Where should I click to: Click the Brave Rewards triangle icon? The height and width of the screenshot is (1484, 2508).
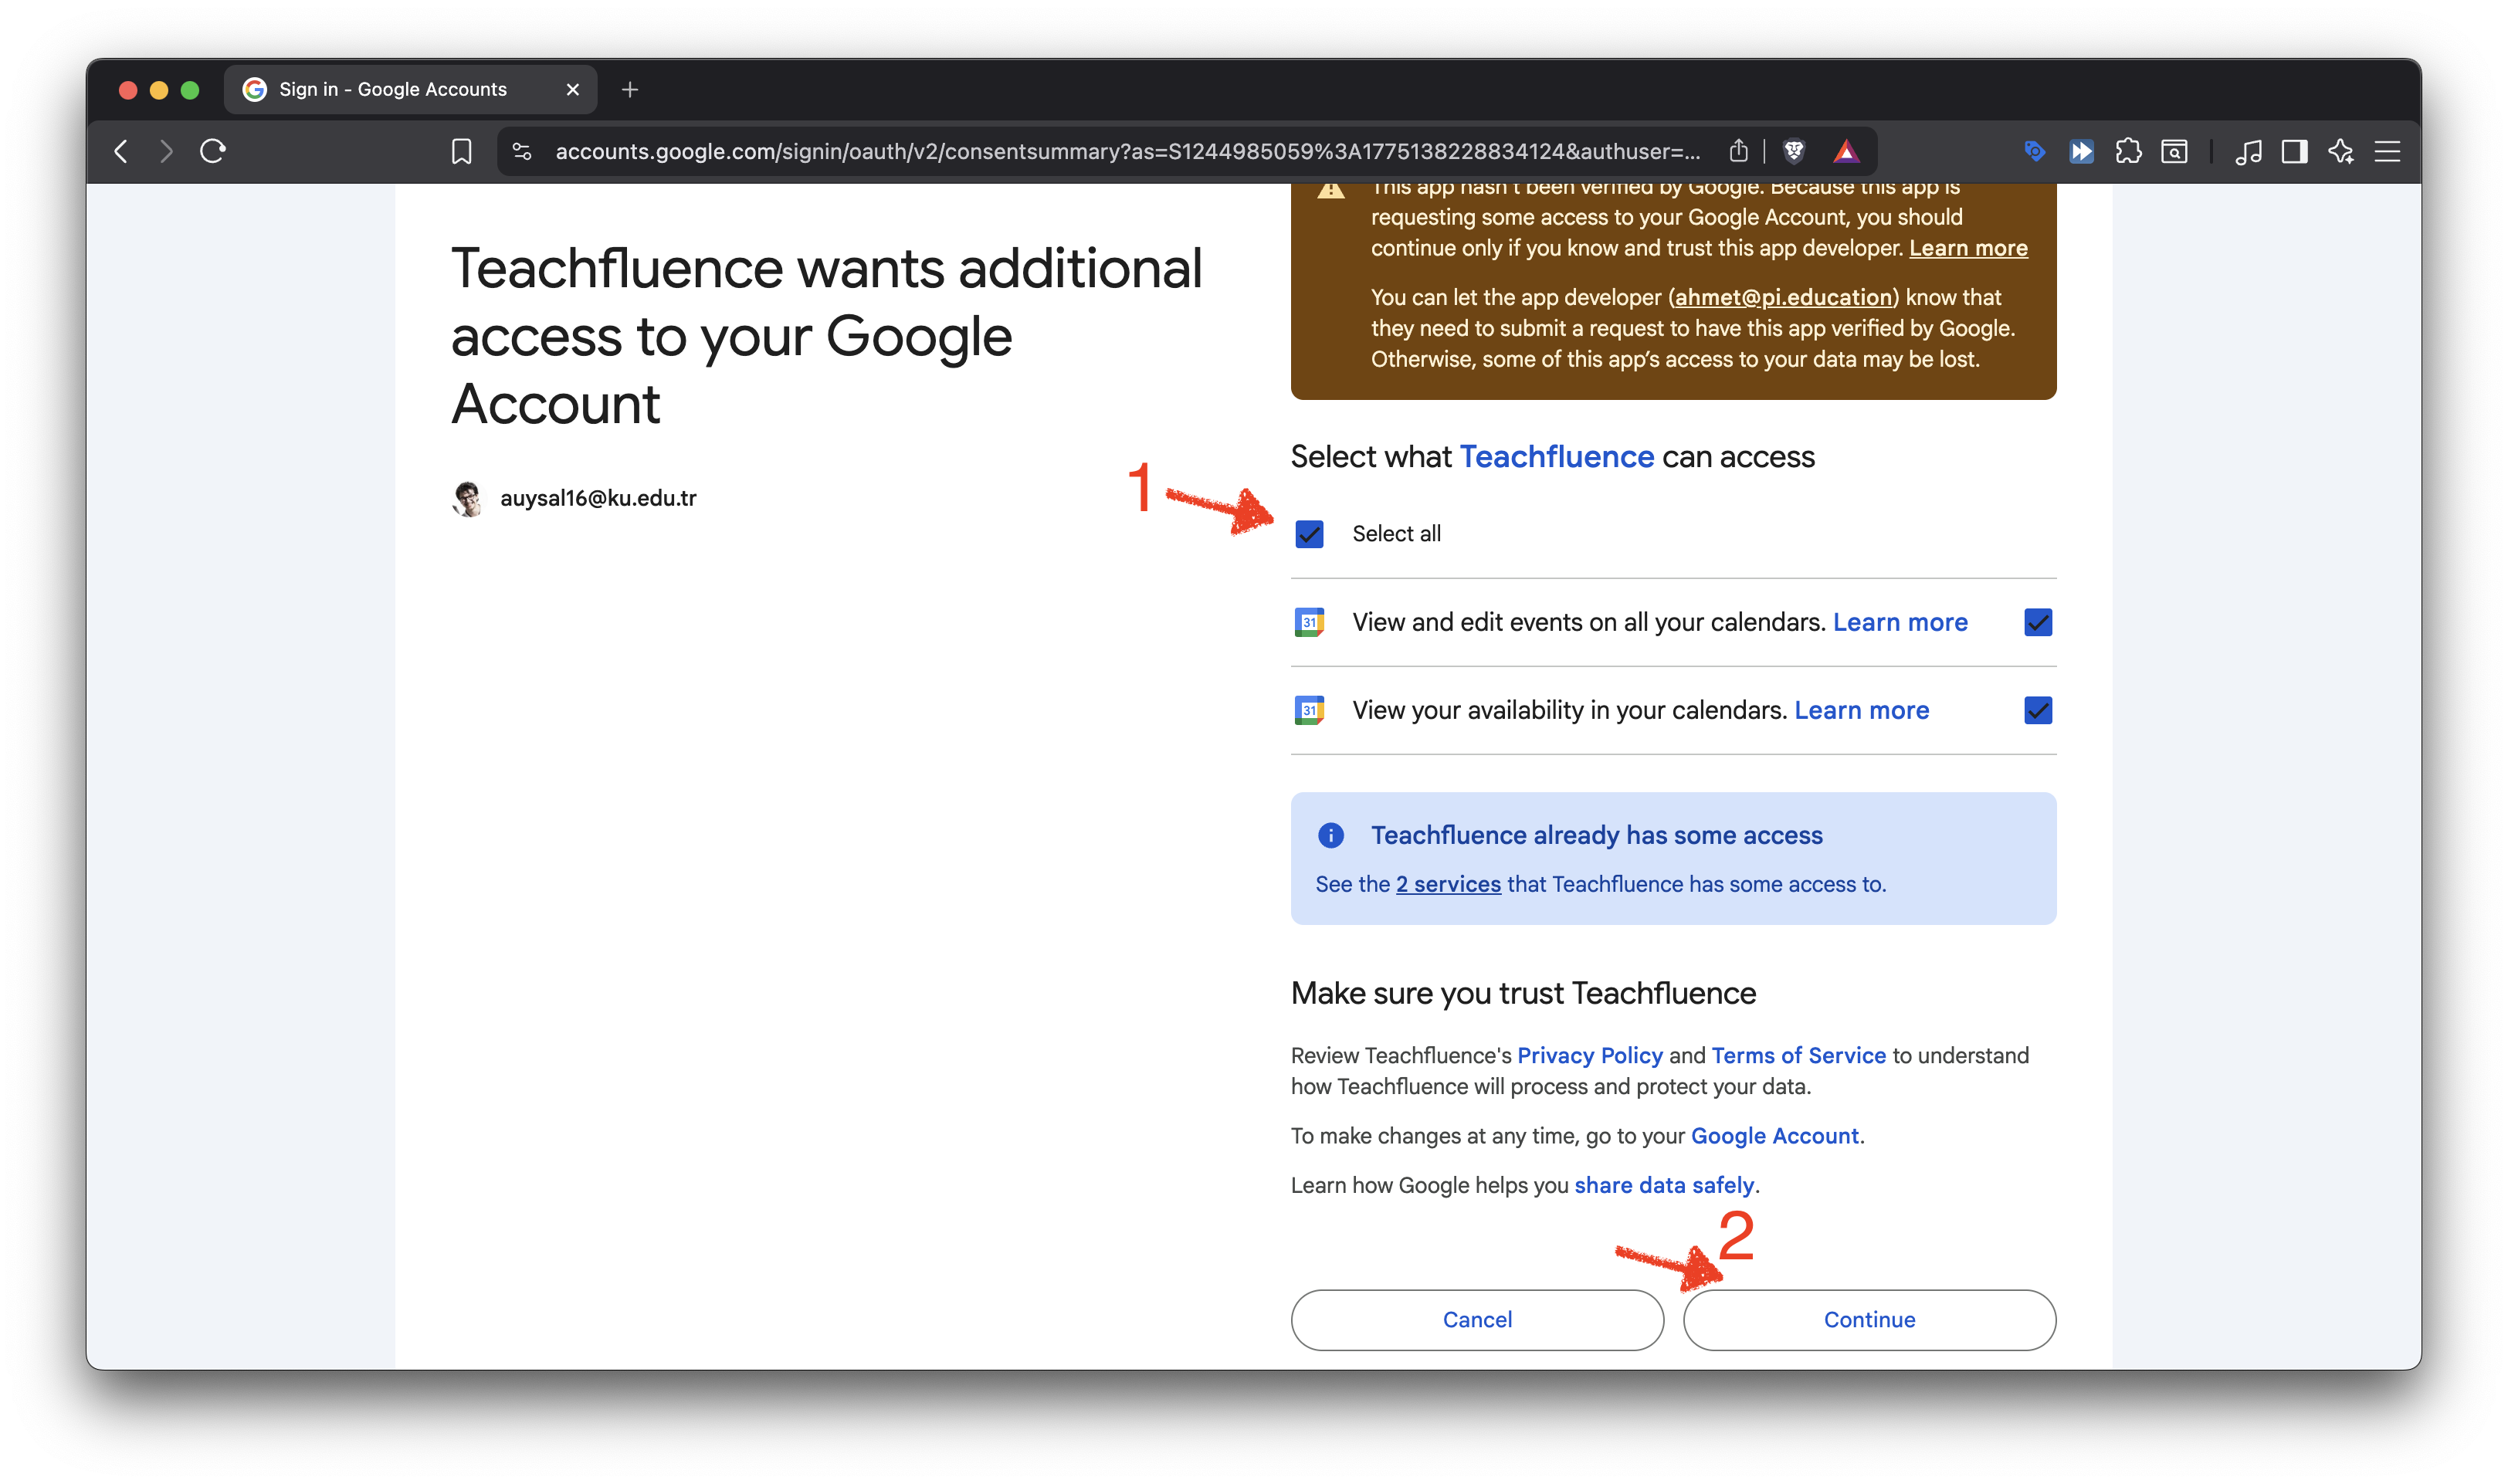pyautogui.click(x=1846, y=151)
